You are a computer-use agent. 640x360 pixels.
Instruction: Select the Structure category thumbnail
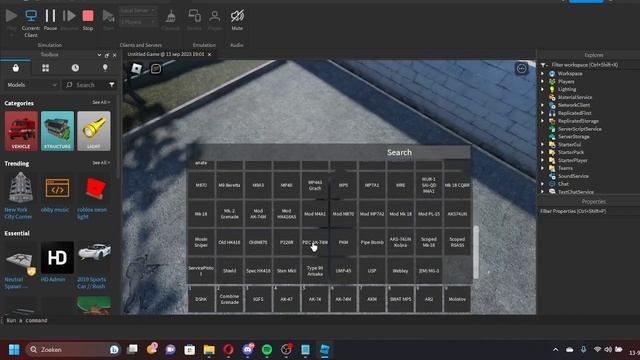(58, 131)
